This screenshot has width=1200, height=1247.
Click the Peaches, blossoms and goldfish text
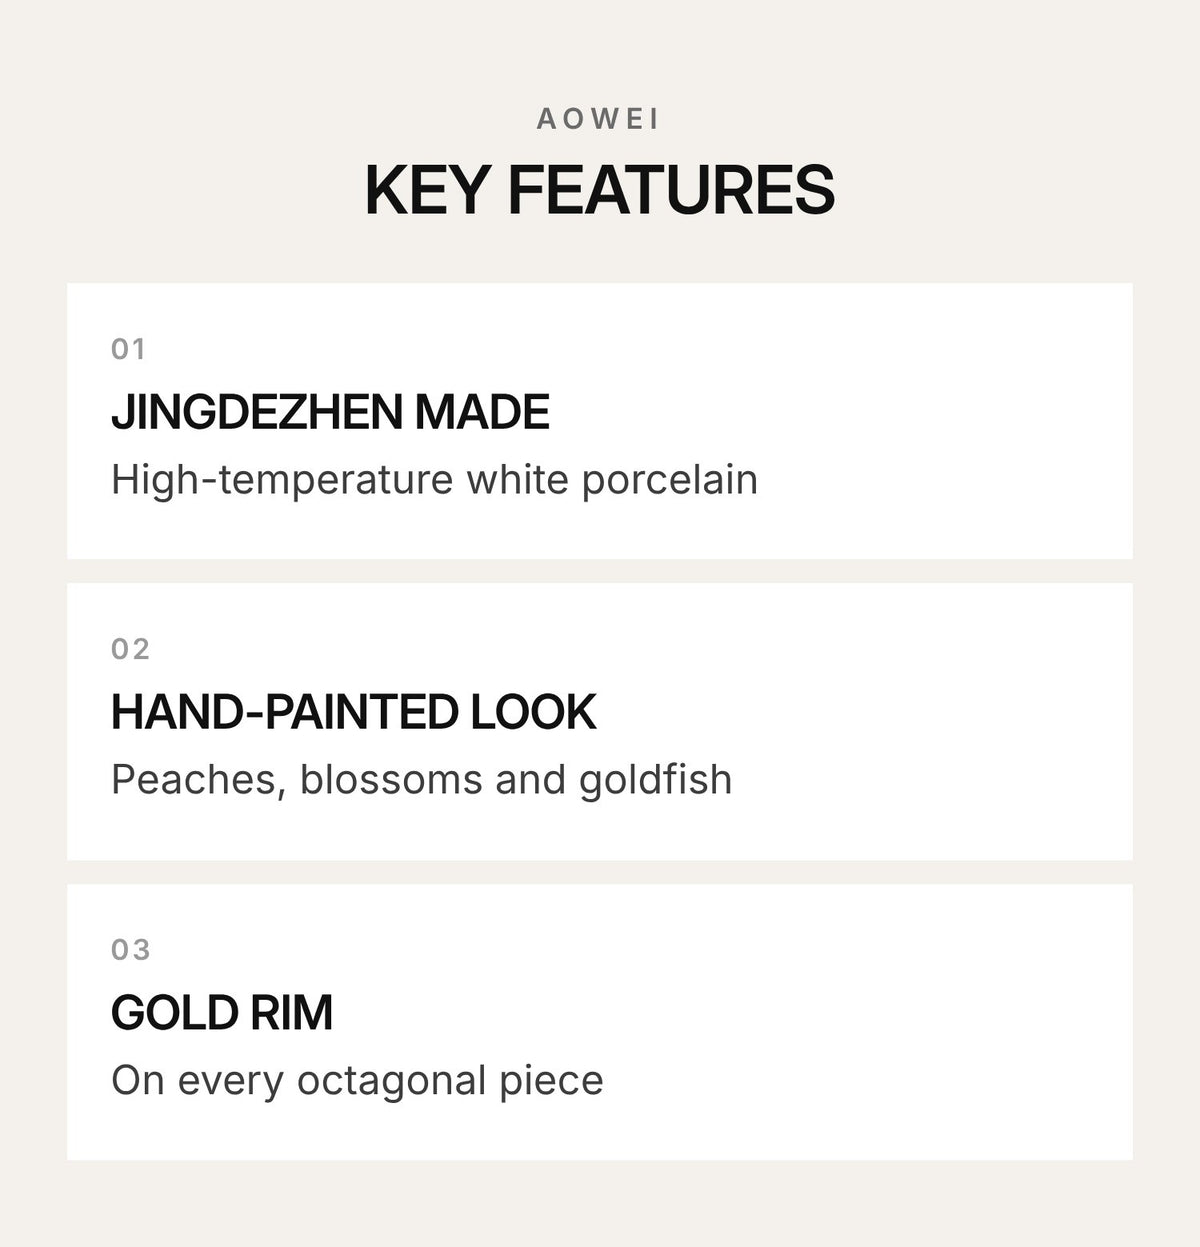[x=421, y=780]
